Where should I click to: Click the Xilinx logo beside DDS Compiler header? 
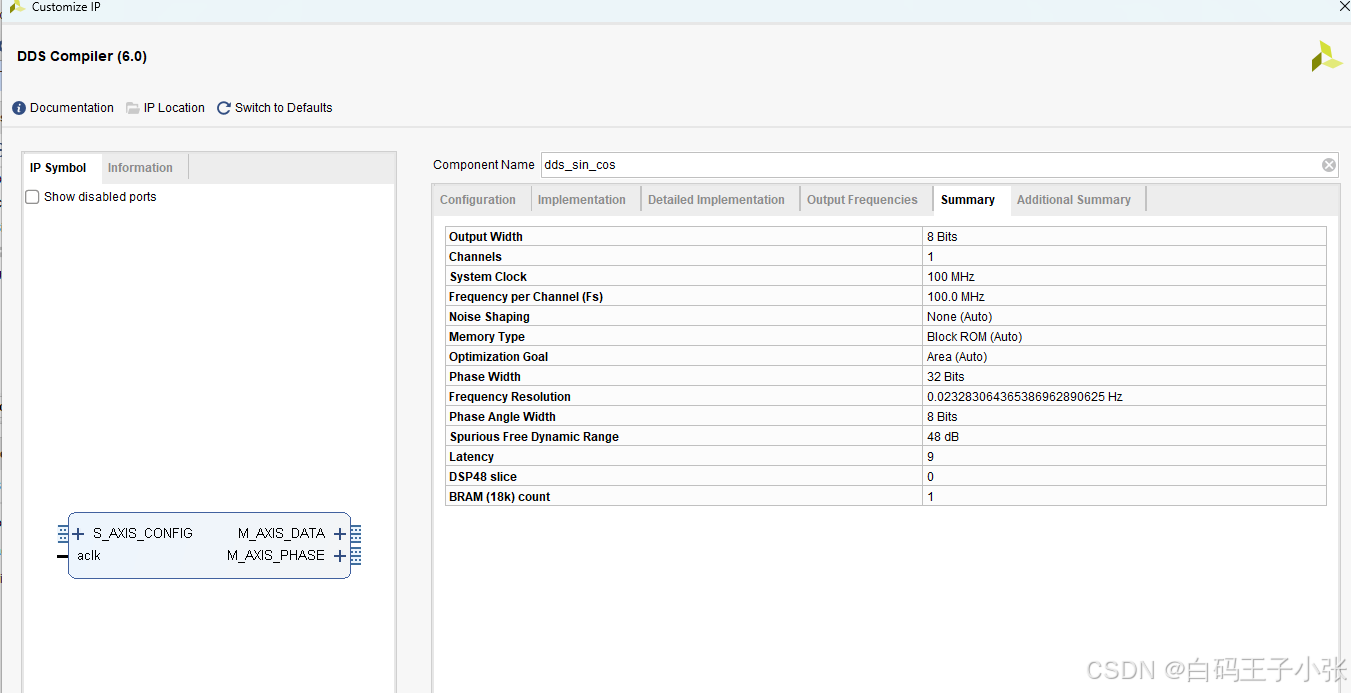tap(1326, 56)
